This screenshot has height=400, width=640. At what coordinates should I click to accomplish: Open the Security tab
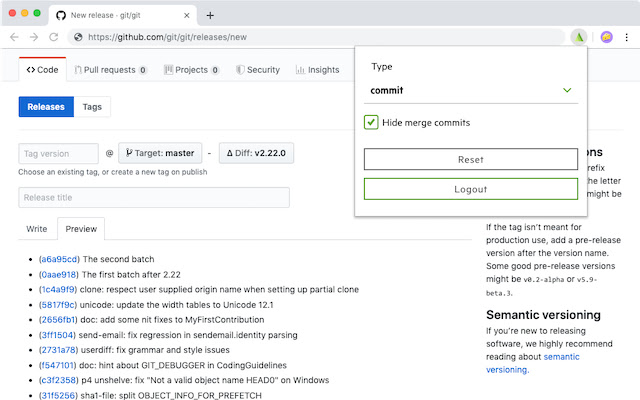pyautogui.click(x=258, y=70)
